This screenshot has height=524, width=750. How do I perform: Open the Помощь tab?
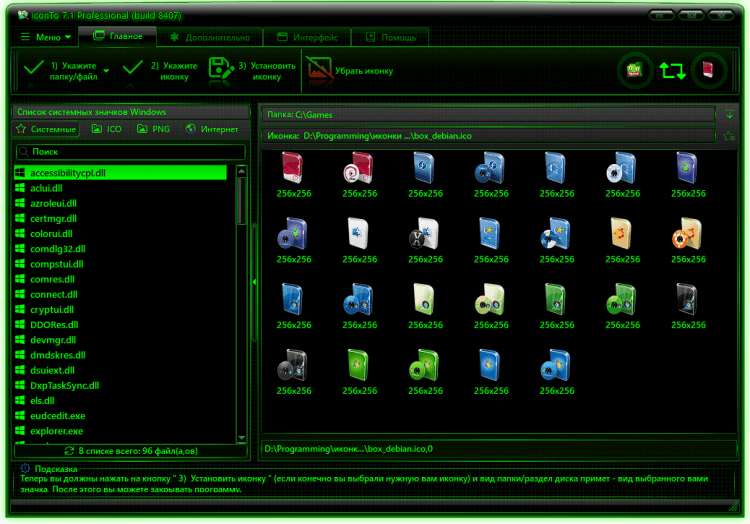click(x=390, y=37)
